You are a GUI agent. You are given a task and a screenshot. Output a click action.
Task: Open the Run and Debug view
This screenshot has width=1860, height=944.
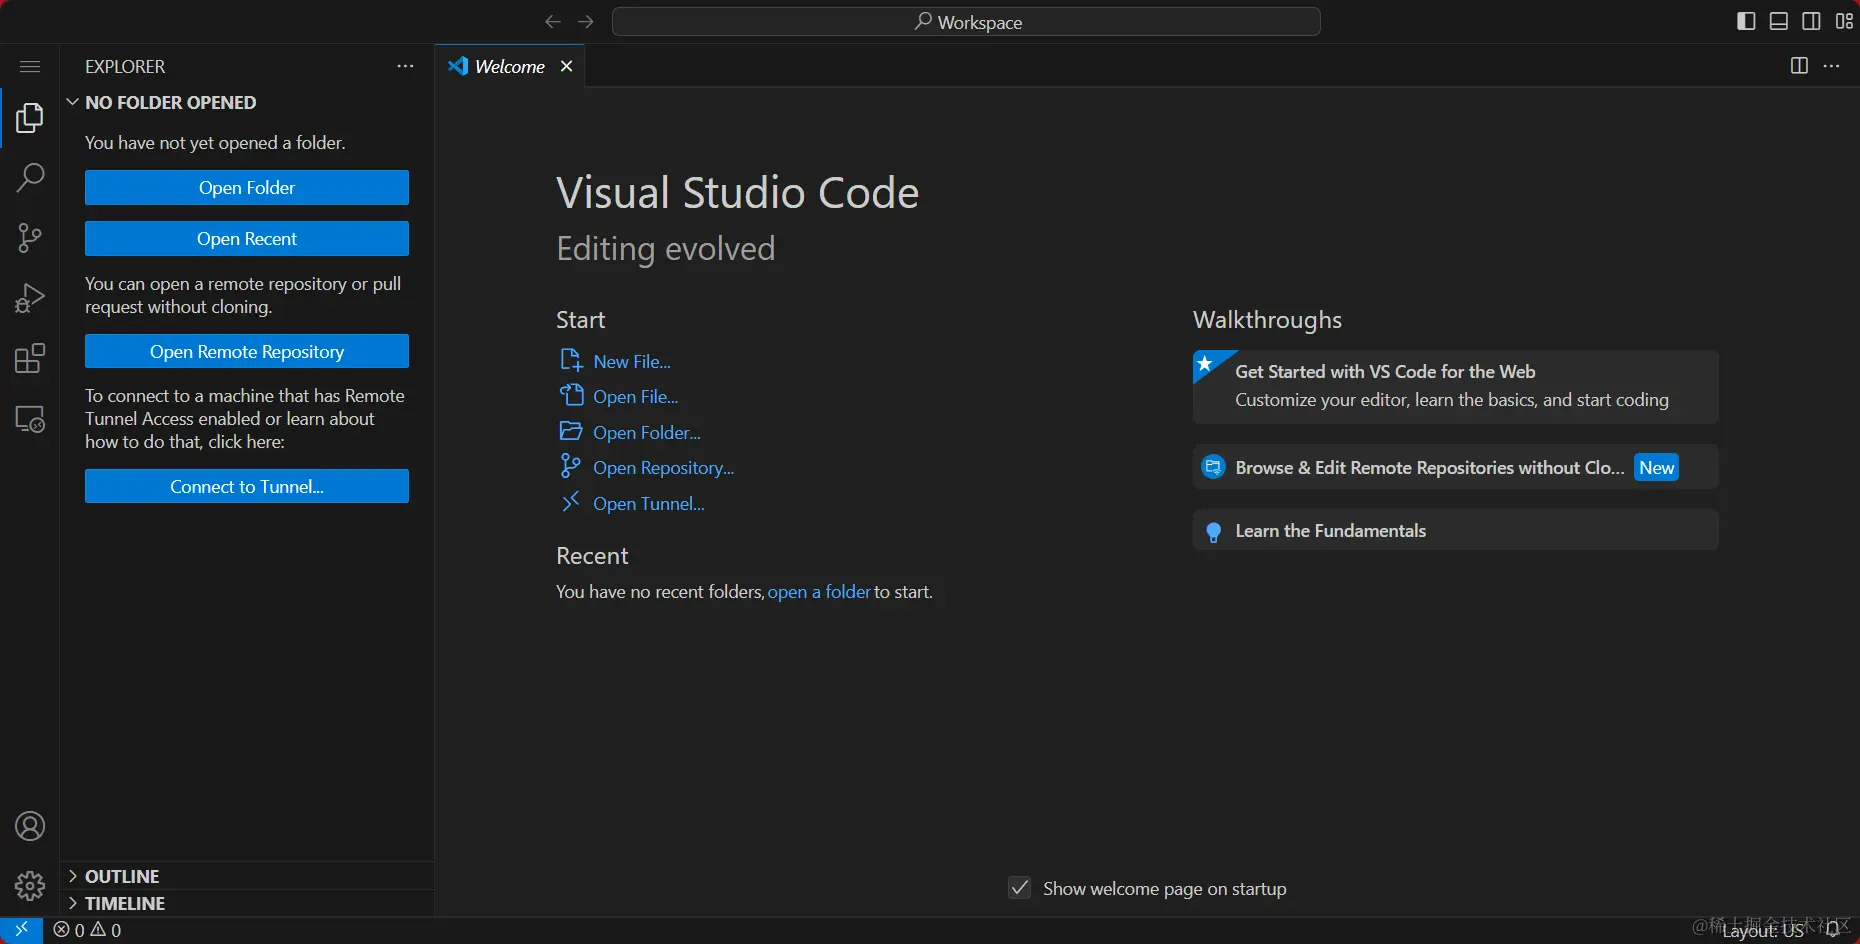click(x=30, y=298)
